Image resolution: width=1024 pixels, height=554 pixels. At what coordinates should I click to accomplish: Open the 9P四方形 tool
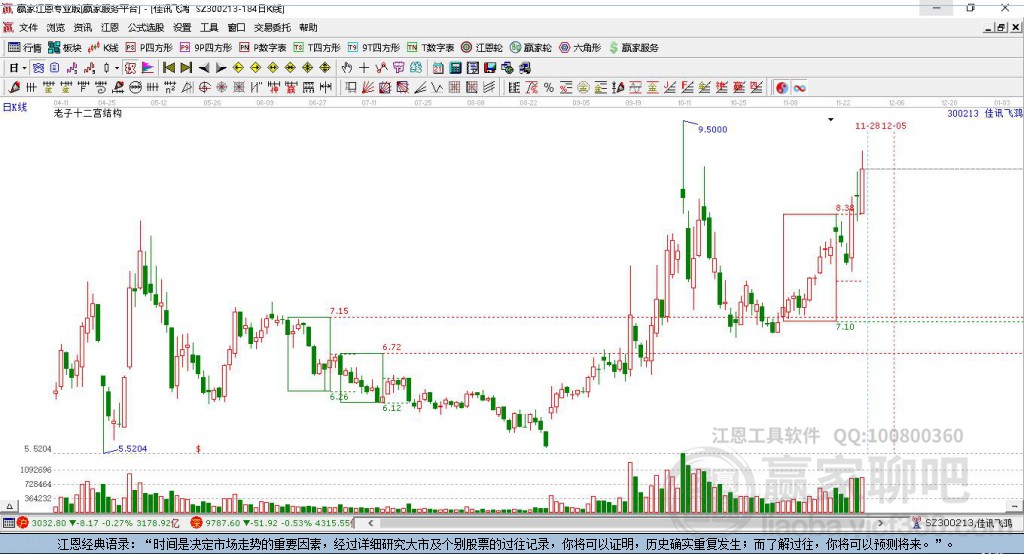pyautogui.click(x=206, y=48)
